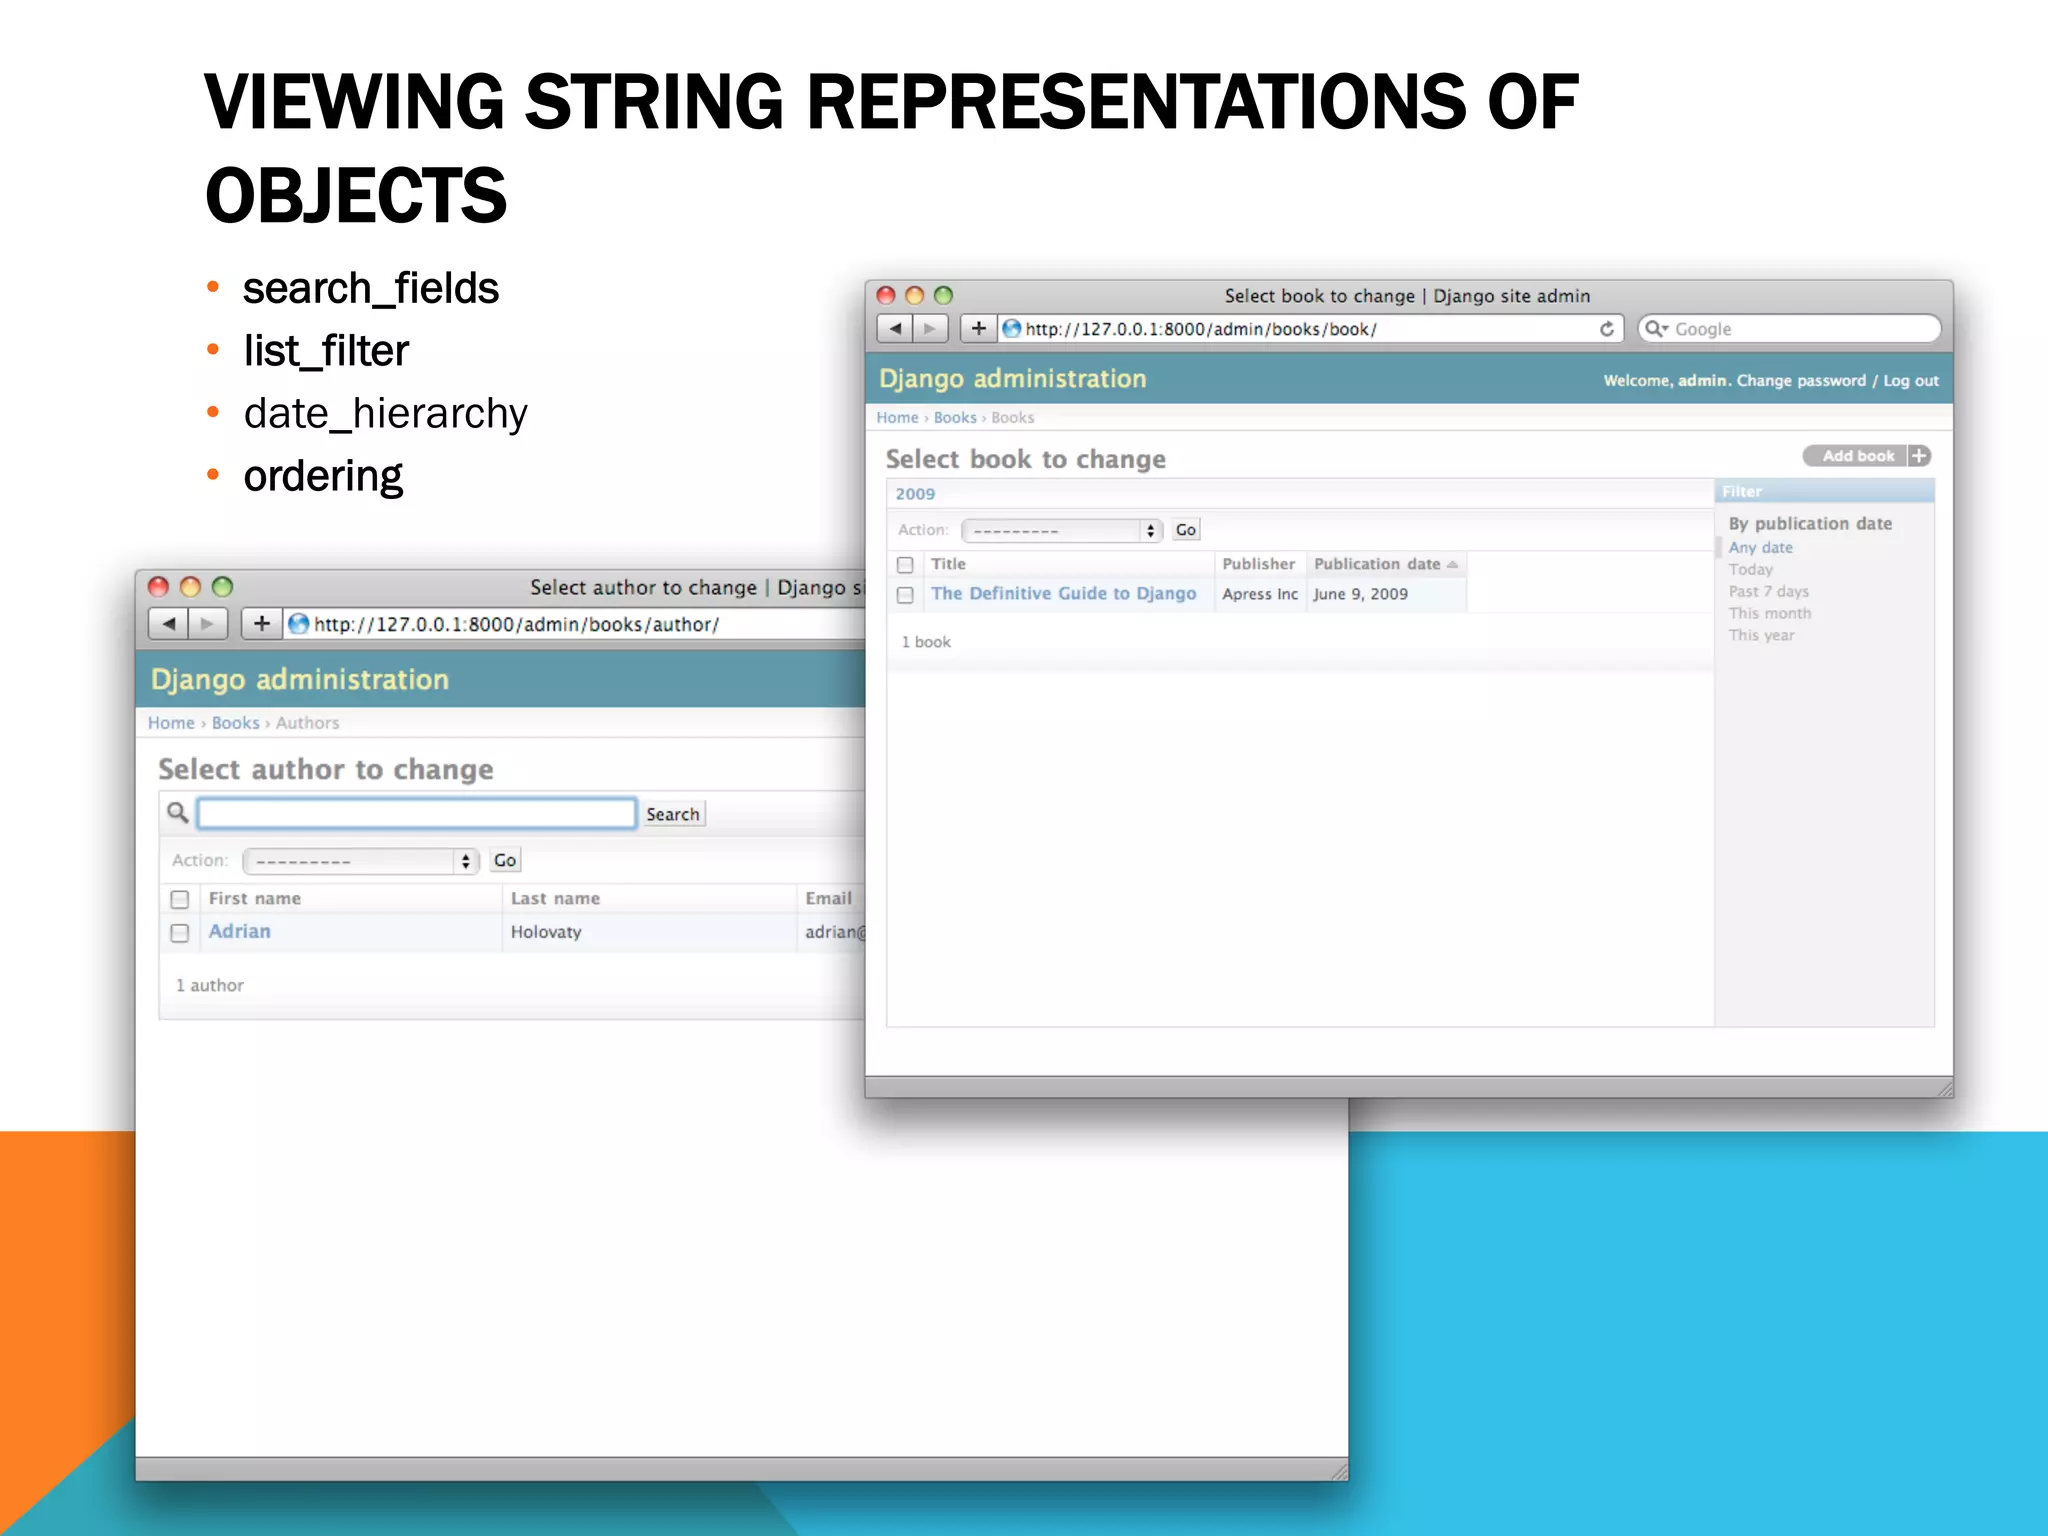
Task: Filter publication date by Today
Action: (x=1750, y=570)
